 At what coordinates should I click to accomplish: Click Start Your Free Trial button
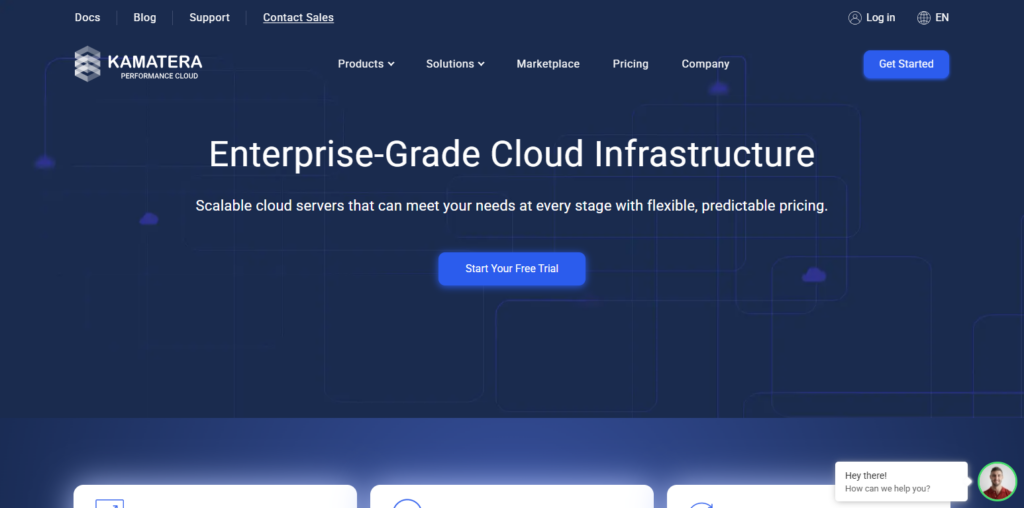point(512,268)
